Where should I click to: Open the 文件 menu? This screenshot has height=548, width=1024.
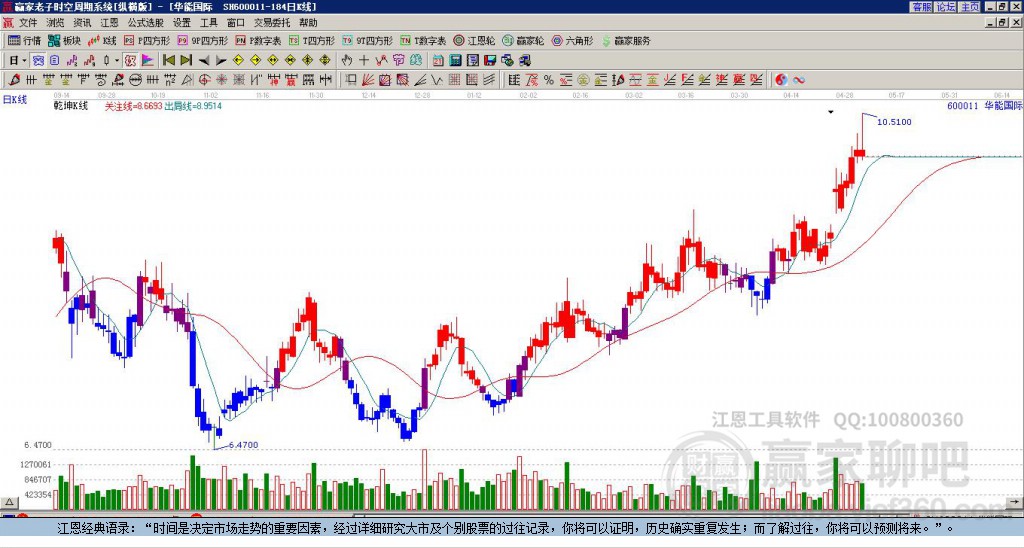pos(29,23)
